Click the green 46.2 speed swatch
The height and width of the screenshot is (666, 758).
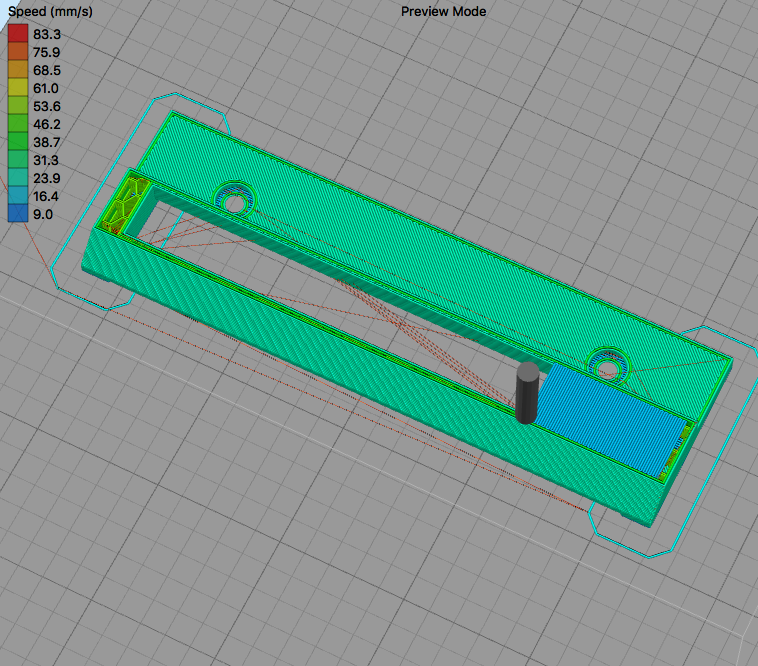coord(18,124)
